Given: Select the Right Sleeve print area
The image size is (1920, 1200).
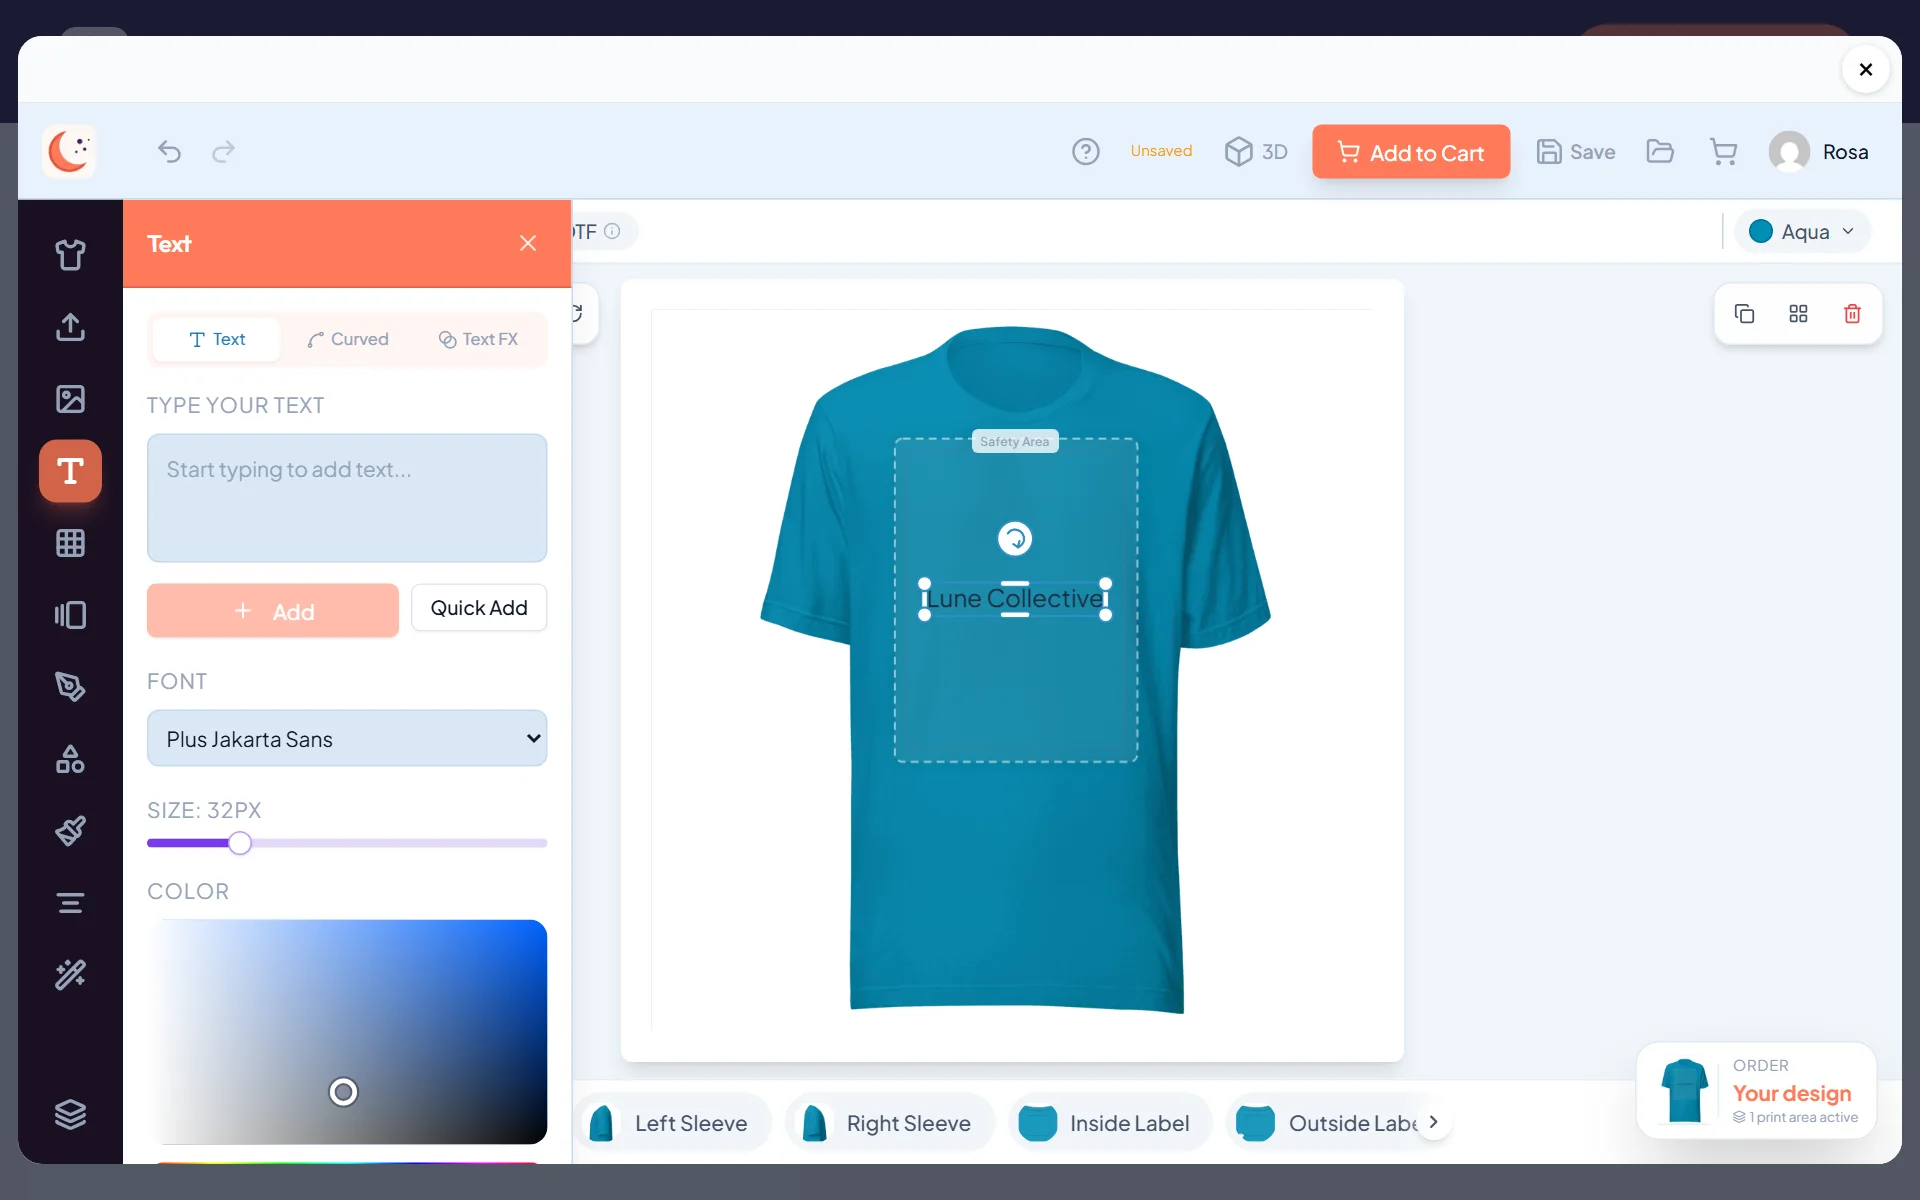Looking at the screenshot, I should click(x=890, y=1123).
